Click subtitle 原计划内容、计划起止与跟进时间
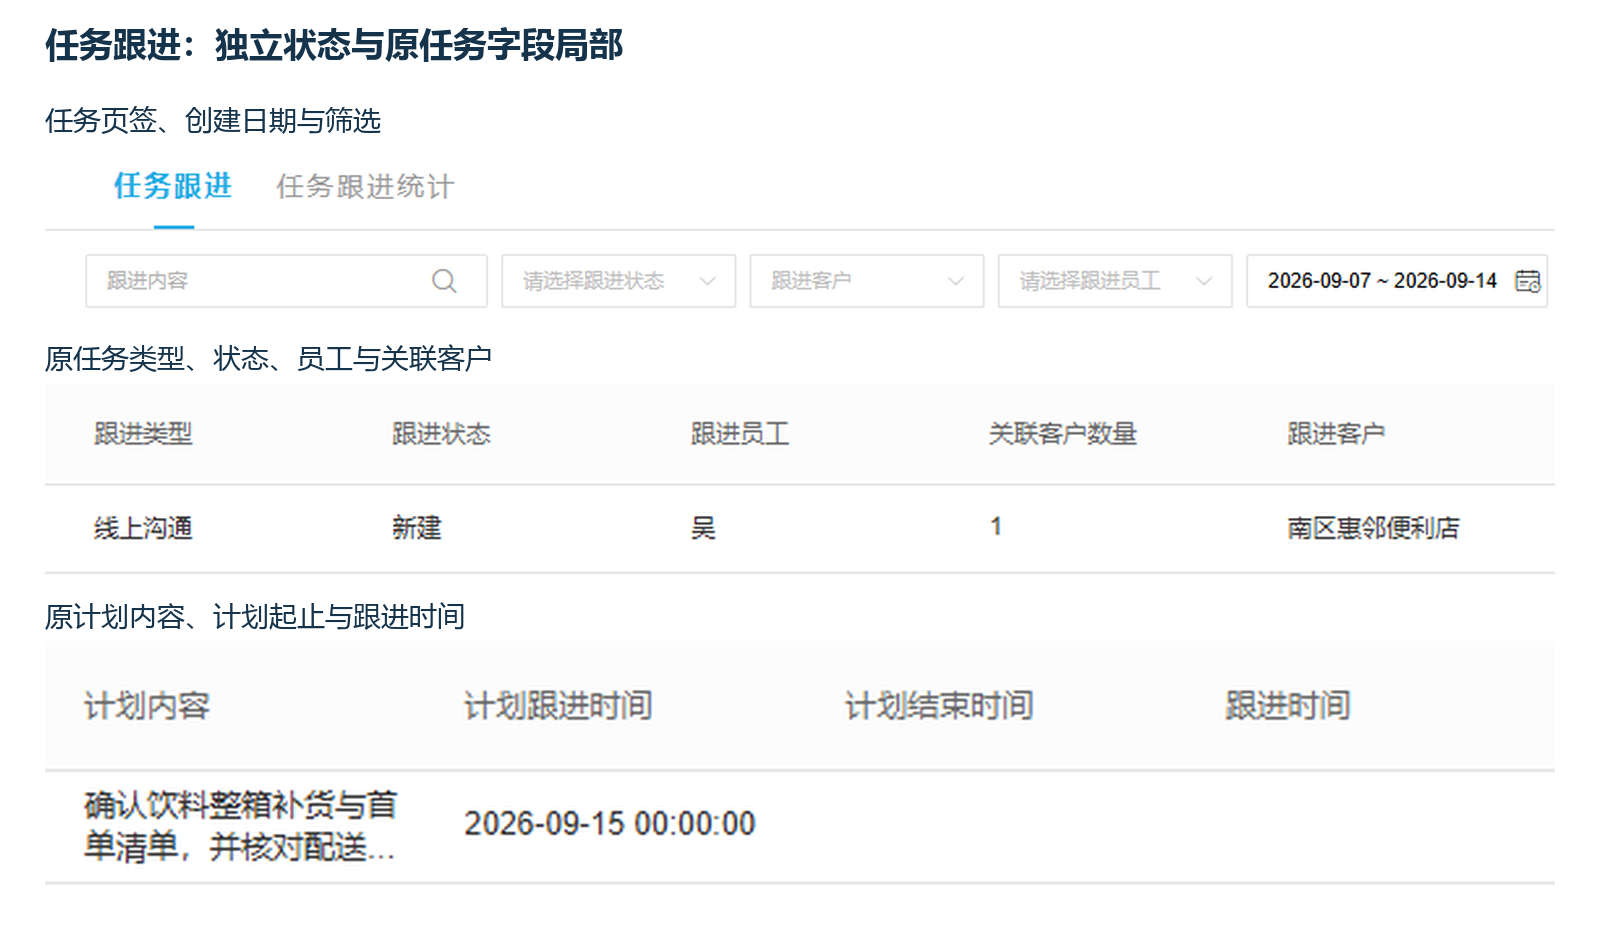 (255, 617)
